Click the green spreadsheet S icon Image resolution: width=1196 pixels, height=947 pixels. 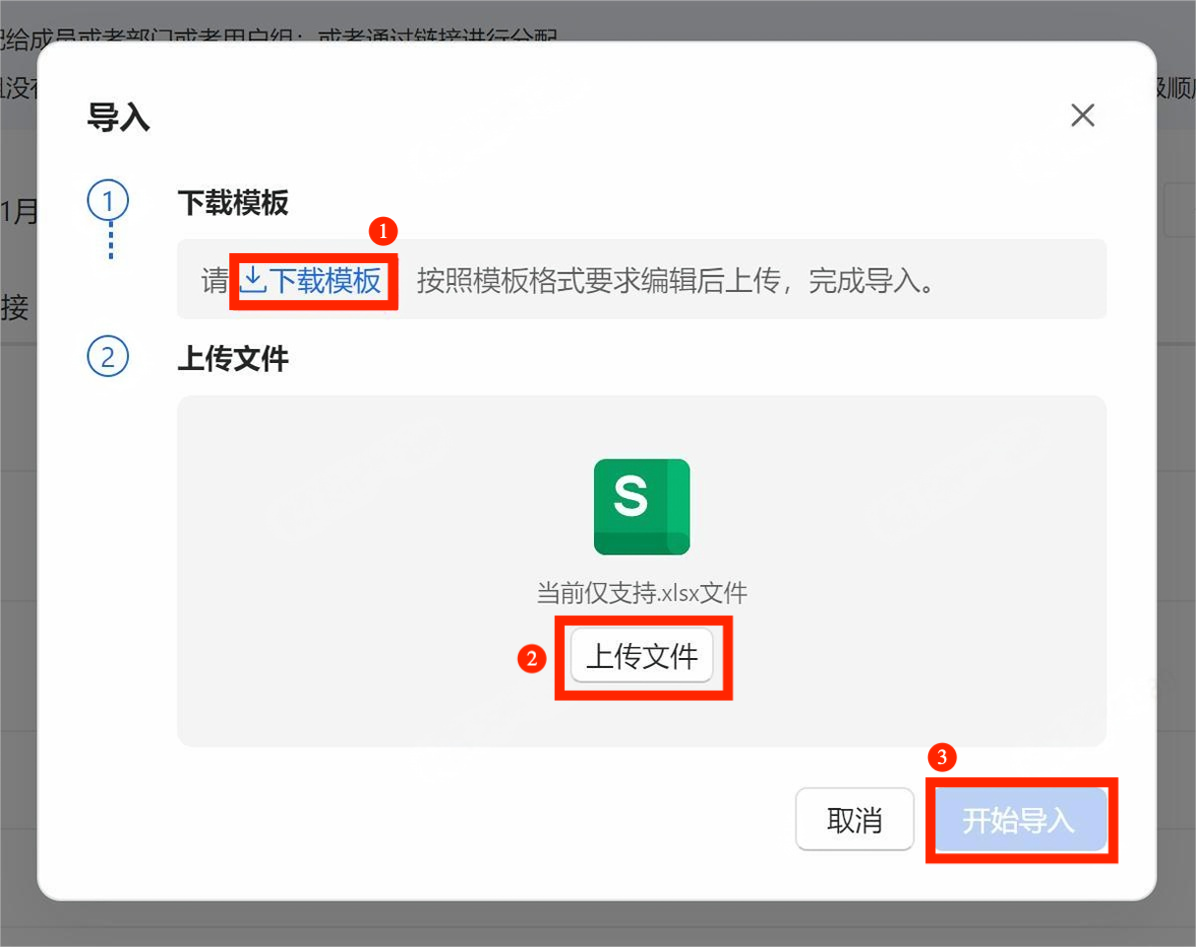pos(641,506)
